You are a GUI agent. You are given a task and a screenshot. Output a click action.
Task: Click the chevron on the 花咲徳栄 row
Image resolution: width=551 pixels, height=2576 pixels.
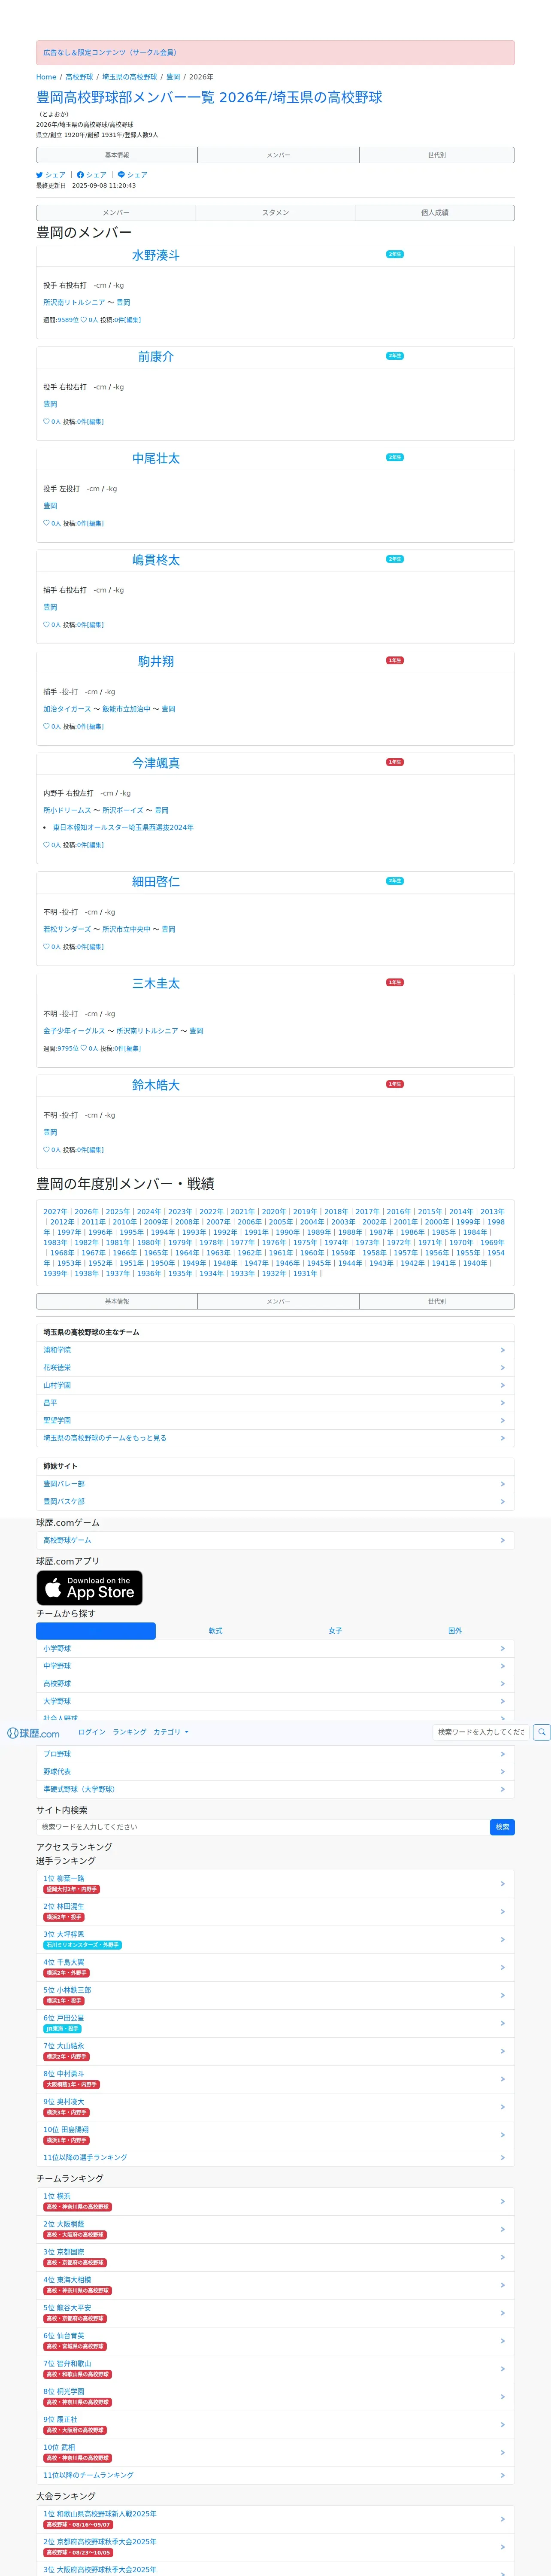(502, 1368)
